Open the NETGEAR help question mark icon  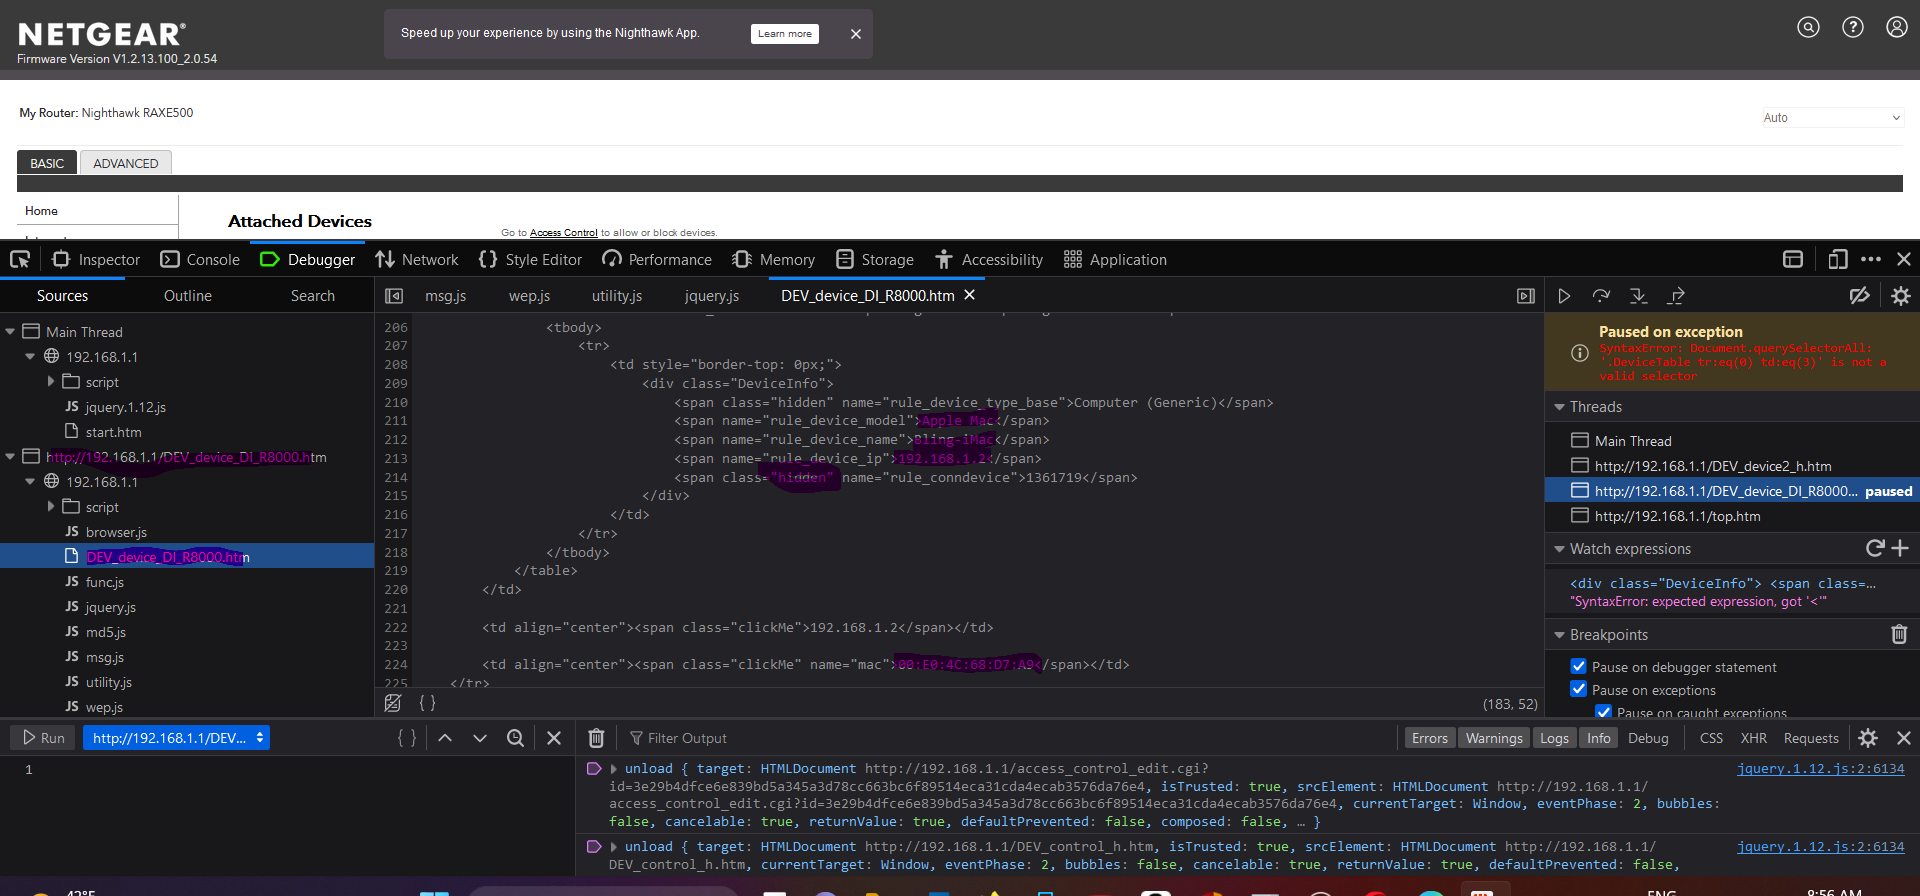1853,27
